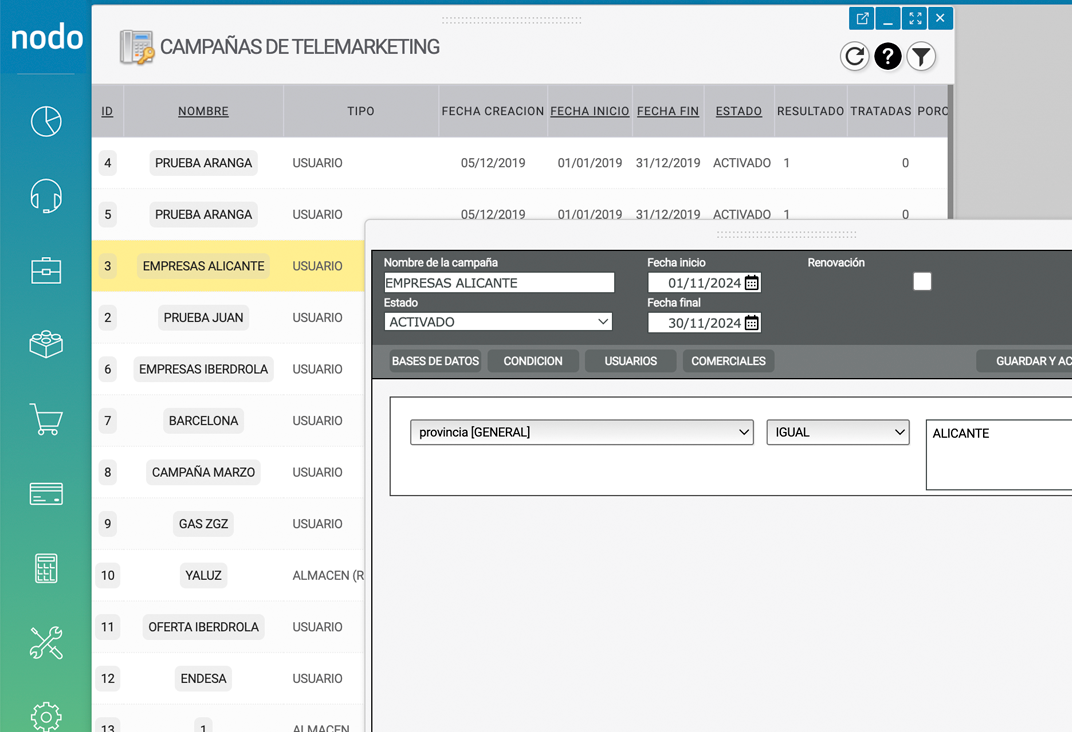Sort table by FECHA FIN header
Screen dimensions: 1072x732
[668, 111]
